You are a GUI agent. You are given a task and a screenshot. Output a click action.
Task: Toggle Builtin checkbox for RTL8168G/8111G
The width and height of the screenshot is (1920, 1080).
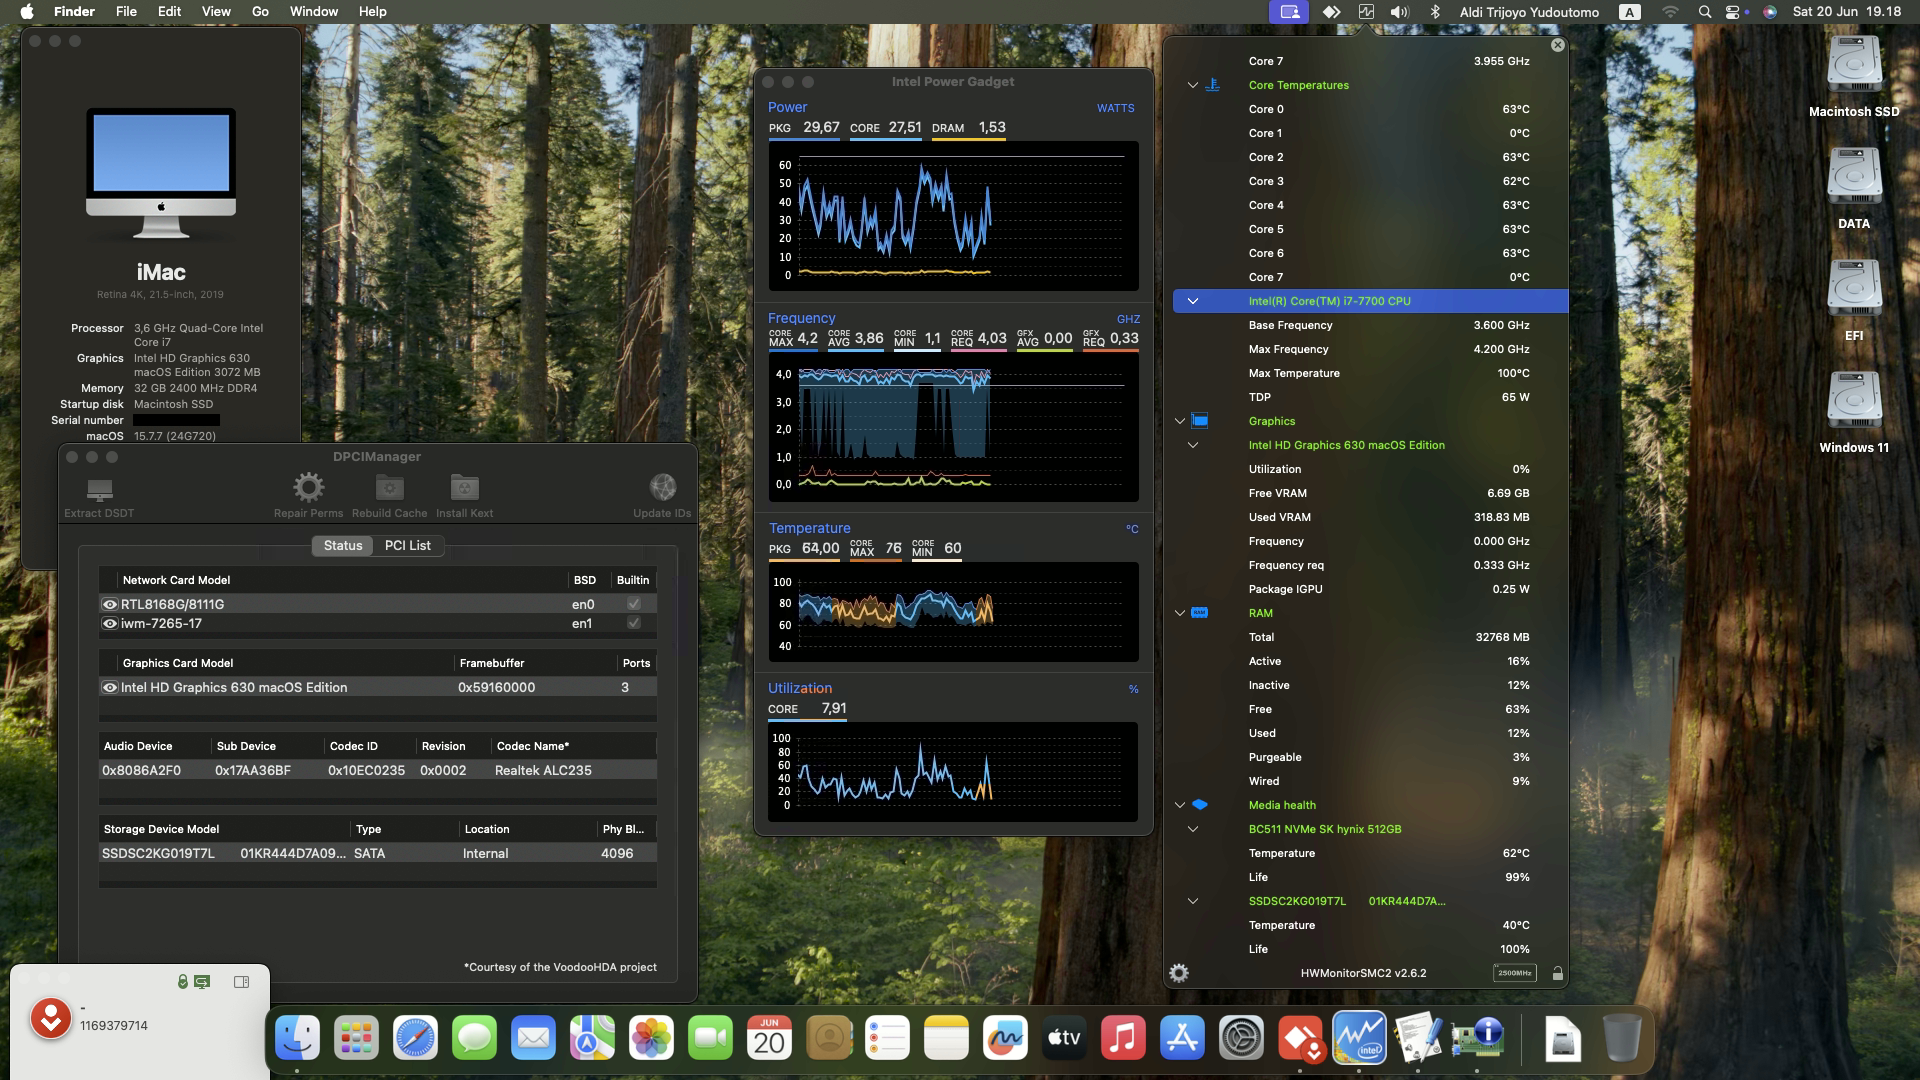coord(633,604)
